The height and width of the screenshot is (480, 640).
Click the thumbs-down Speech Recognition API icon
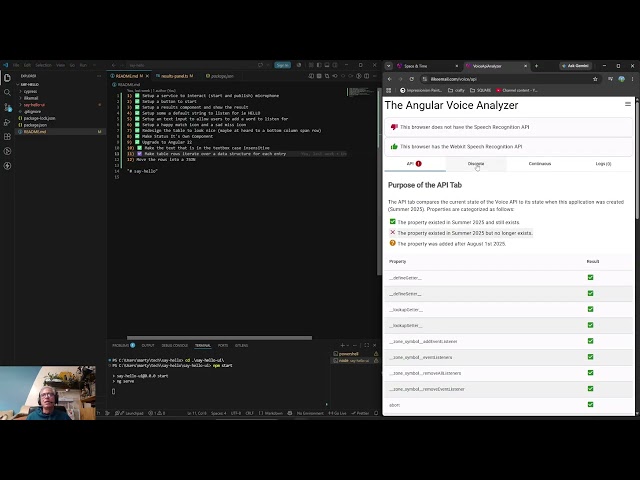(394, 127)
